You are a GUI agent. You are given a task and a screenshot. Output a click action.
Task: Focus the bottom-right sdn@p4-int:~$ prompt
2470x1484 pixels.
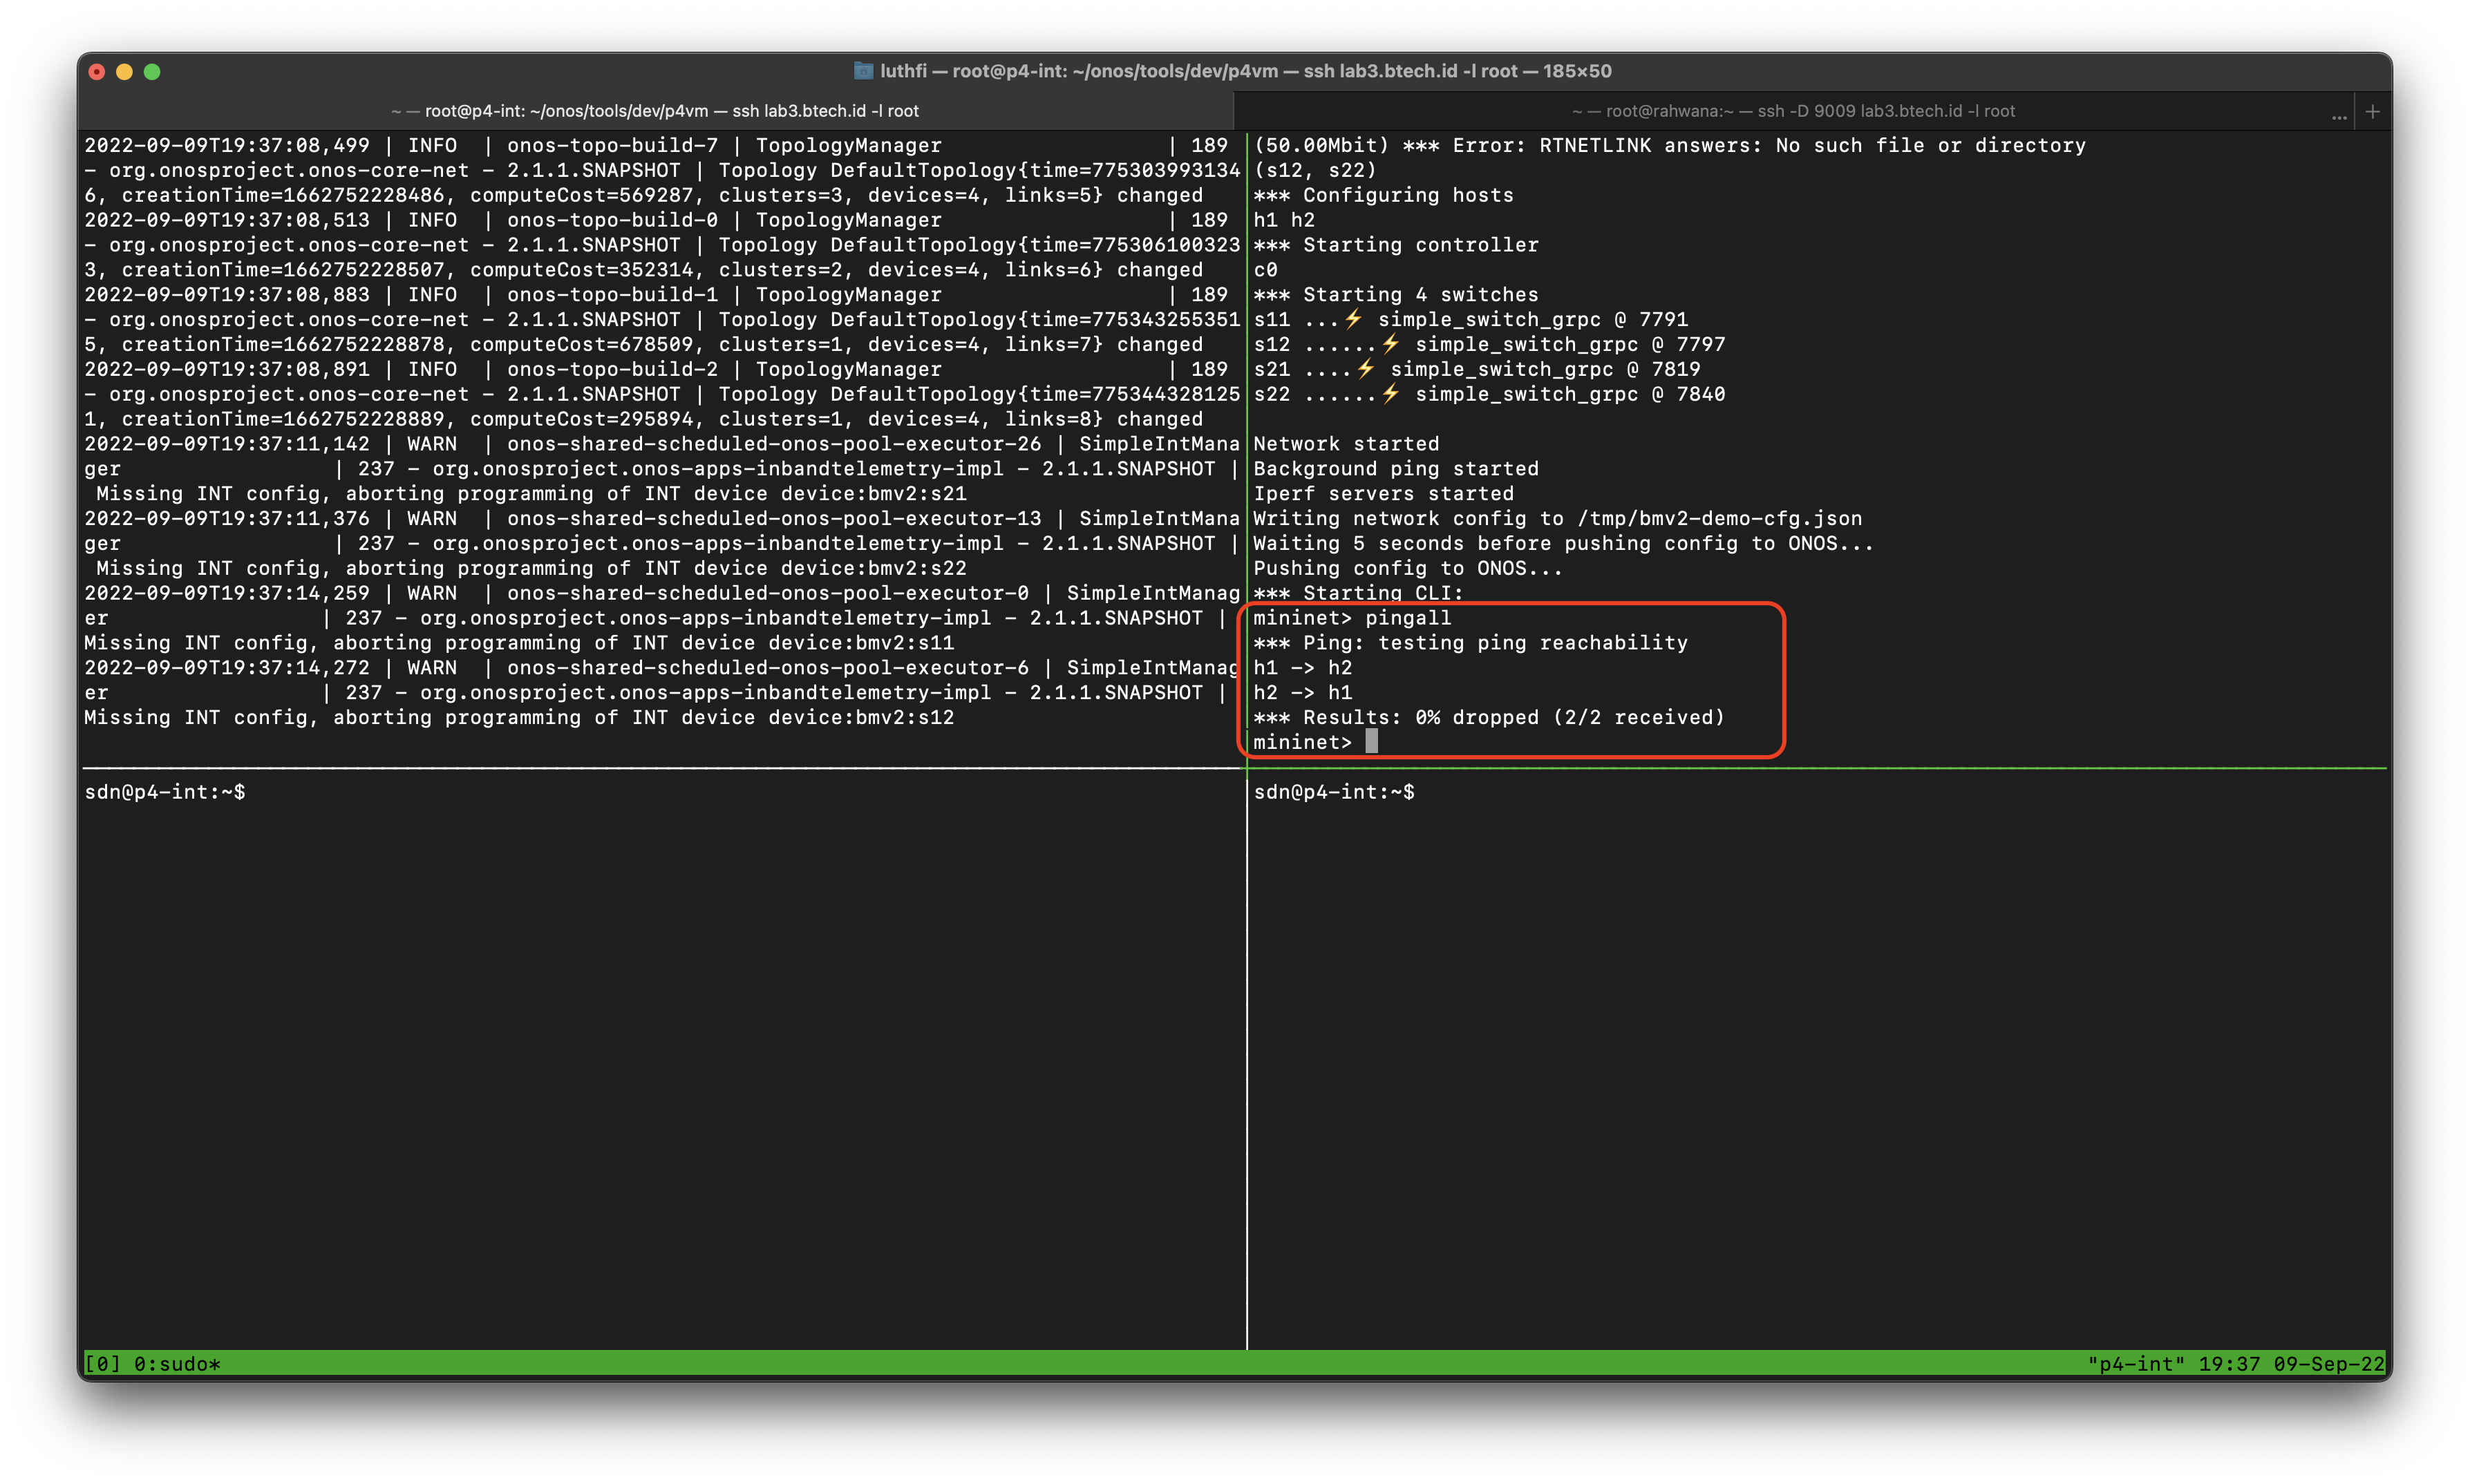pyautogui.click(x=1334, y=792)
